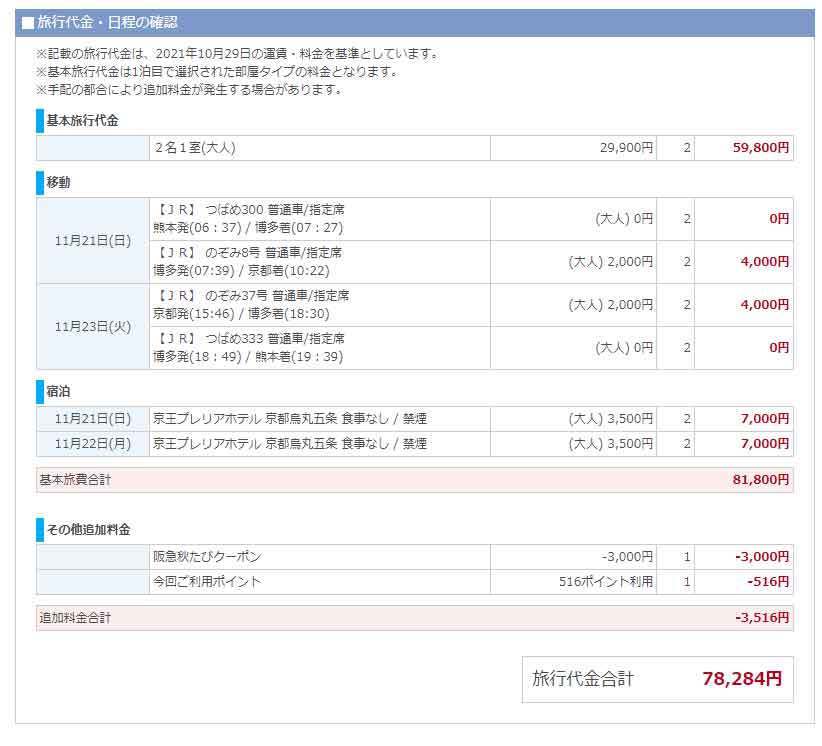Screen dimensions: 822x746
Task: Click the その他追加料金 section heading
Action: pos(88,530)
